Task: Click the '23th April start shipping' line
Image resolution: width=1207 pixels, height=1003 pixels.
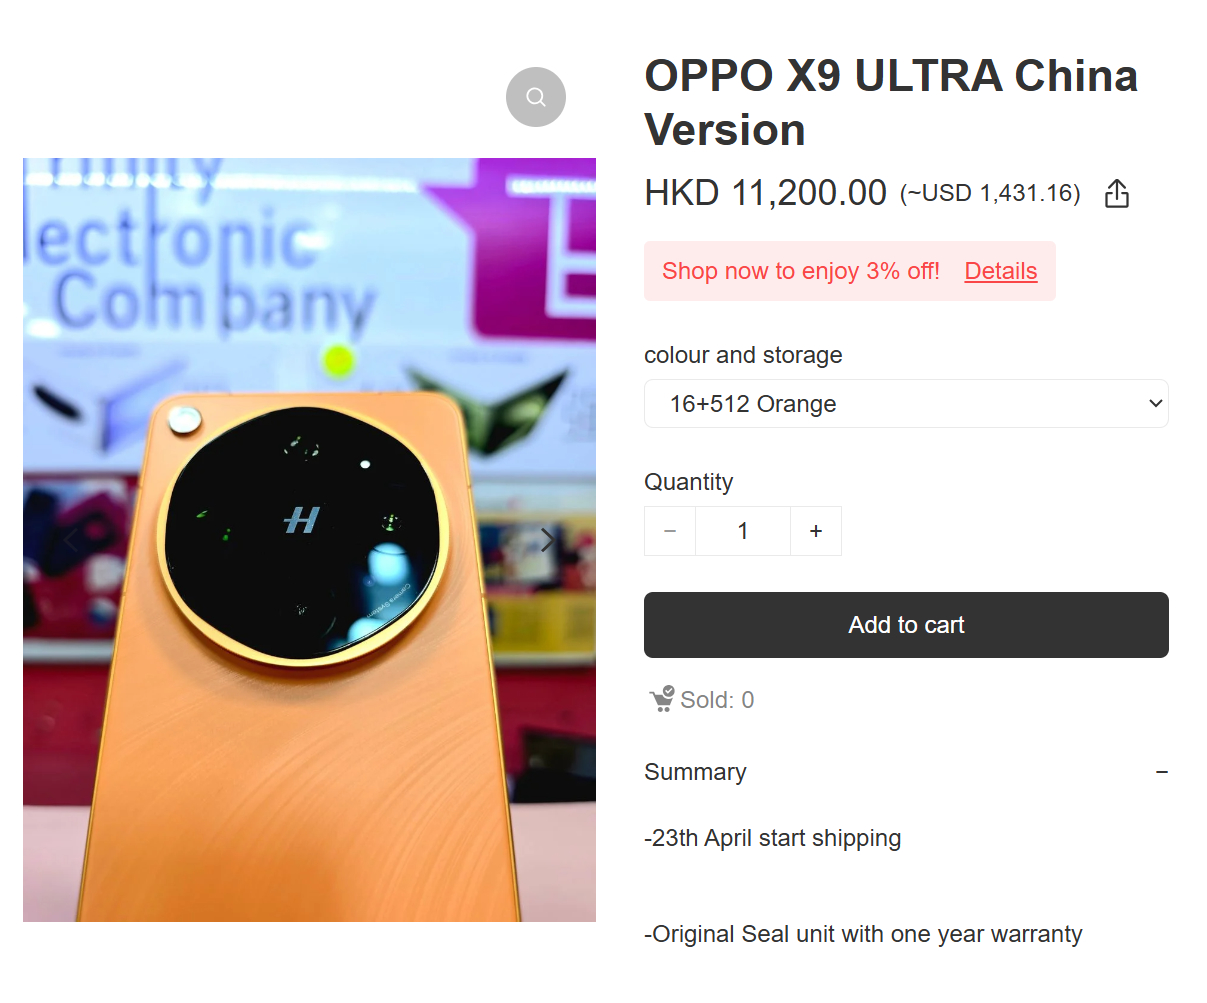Action: pos(773,838)
